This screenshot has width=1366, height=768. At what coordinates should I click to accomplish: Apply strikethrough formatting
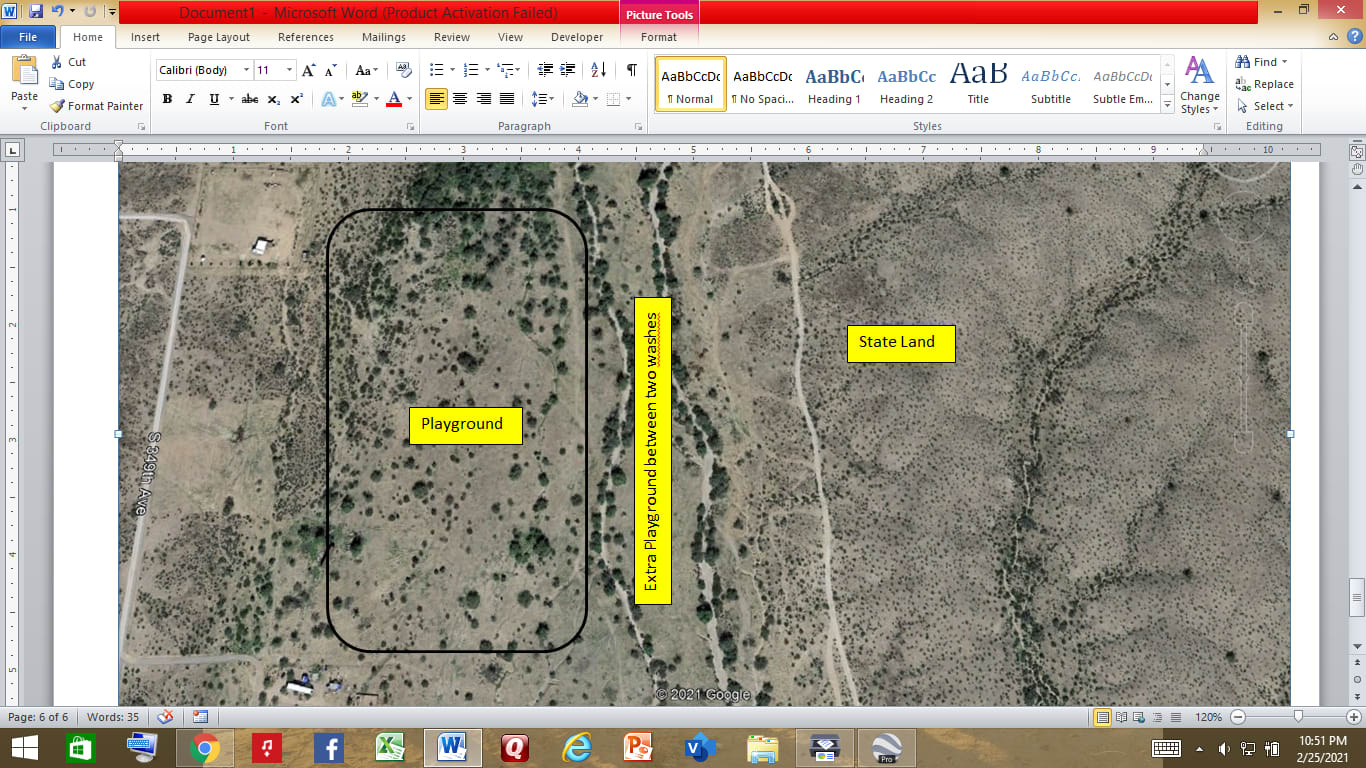coord(250,99)
